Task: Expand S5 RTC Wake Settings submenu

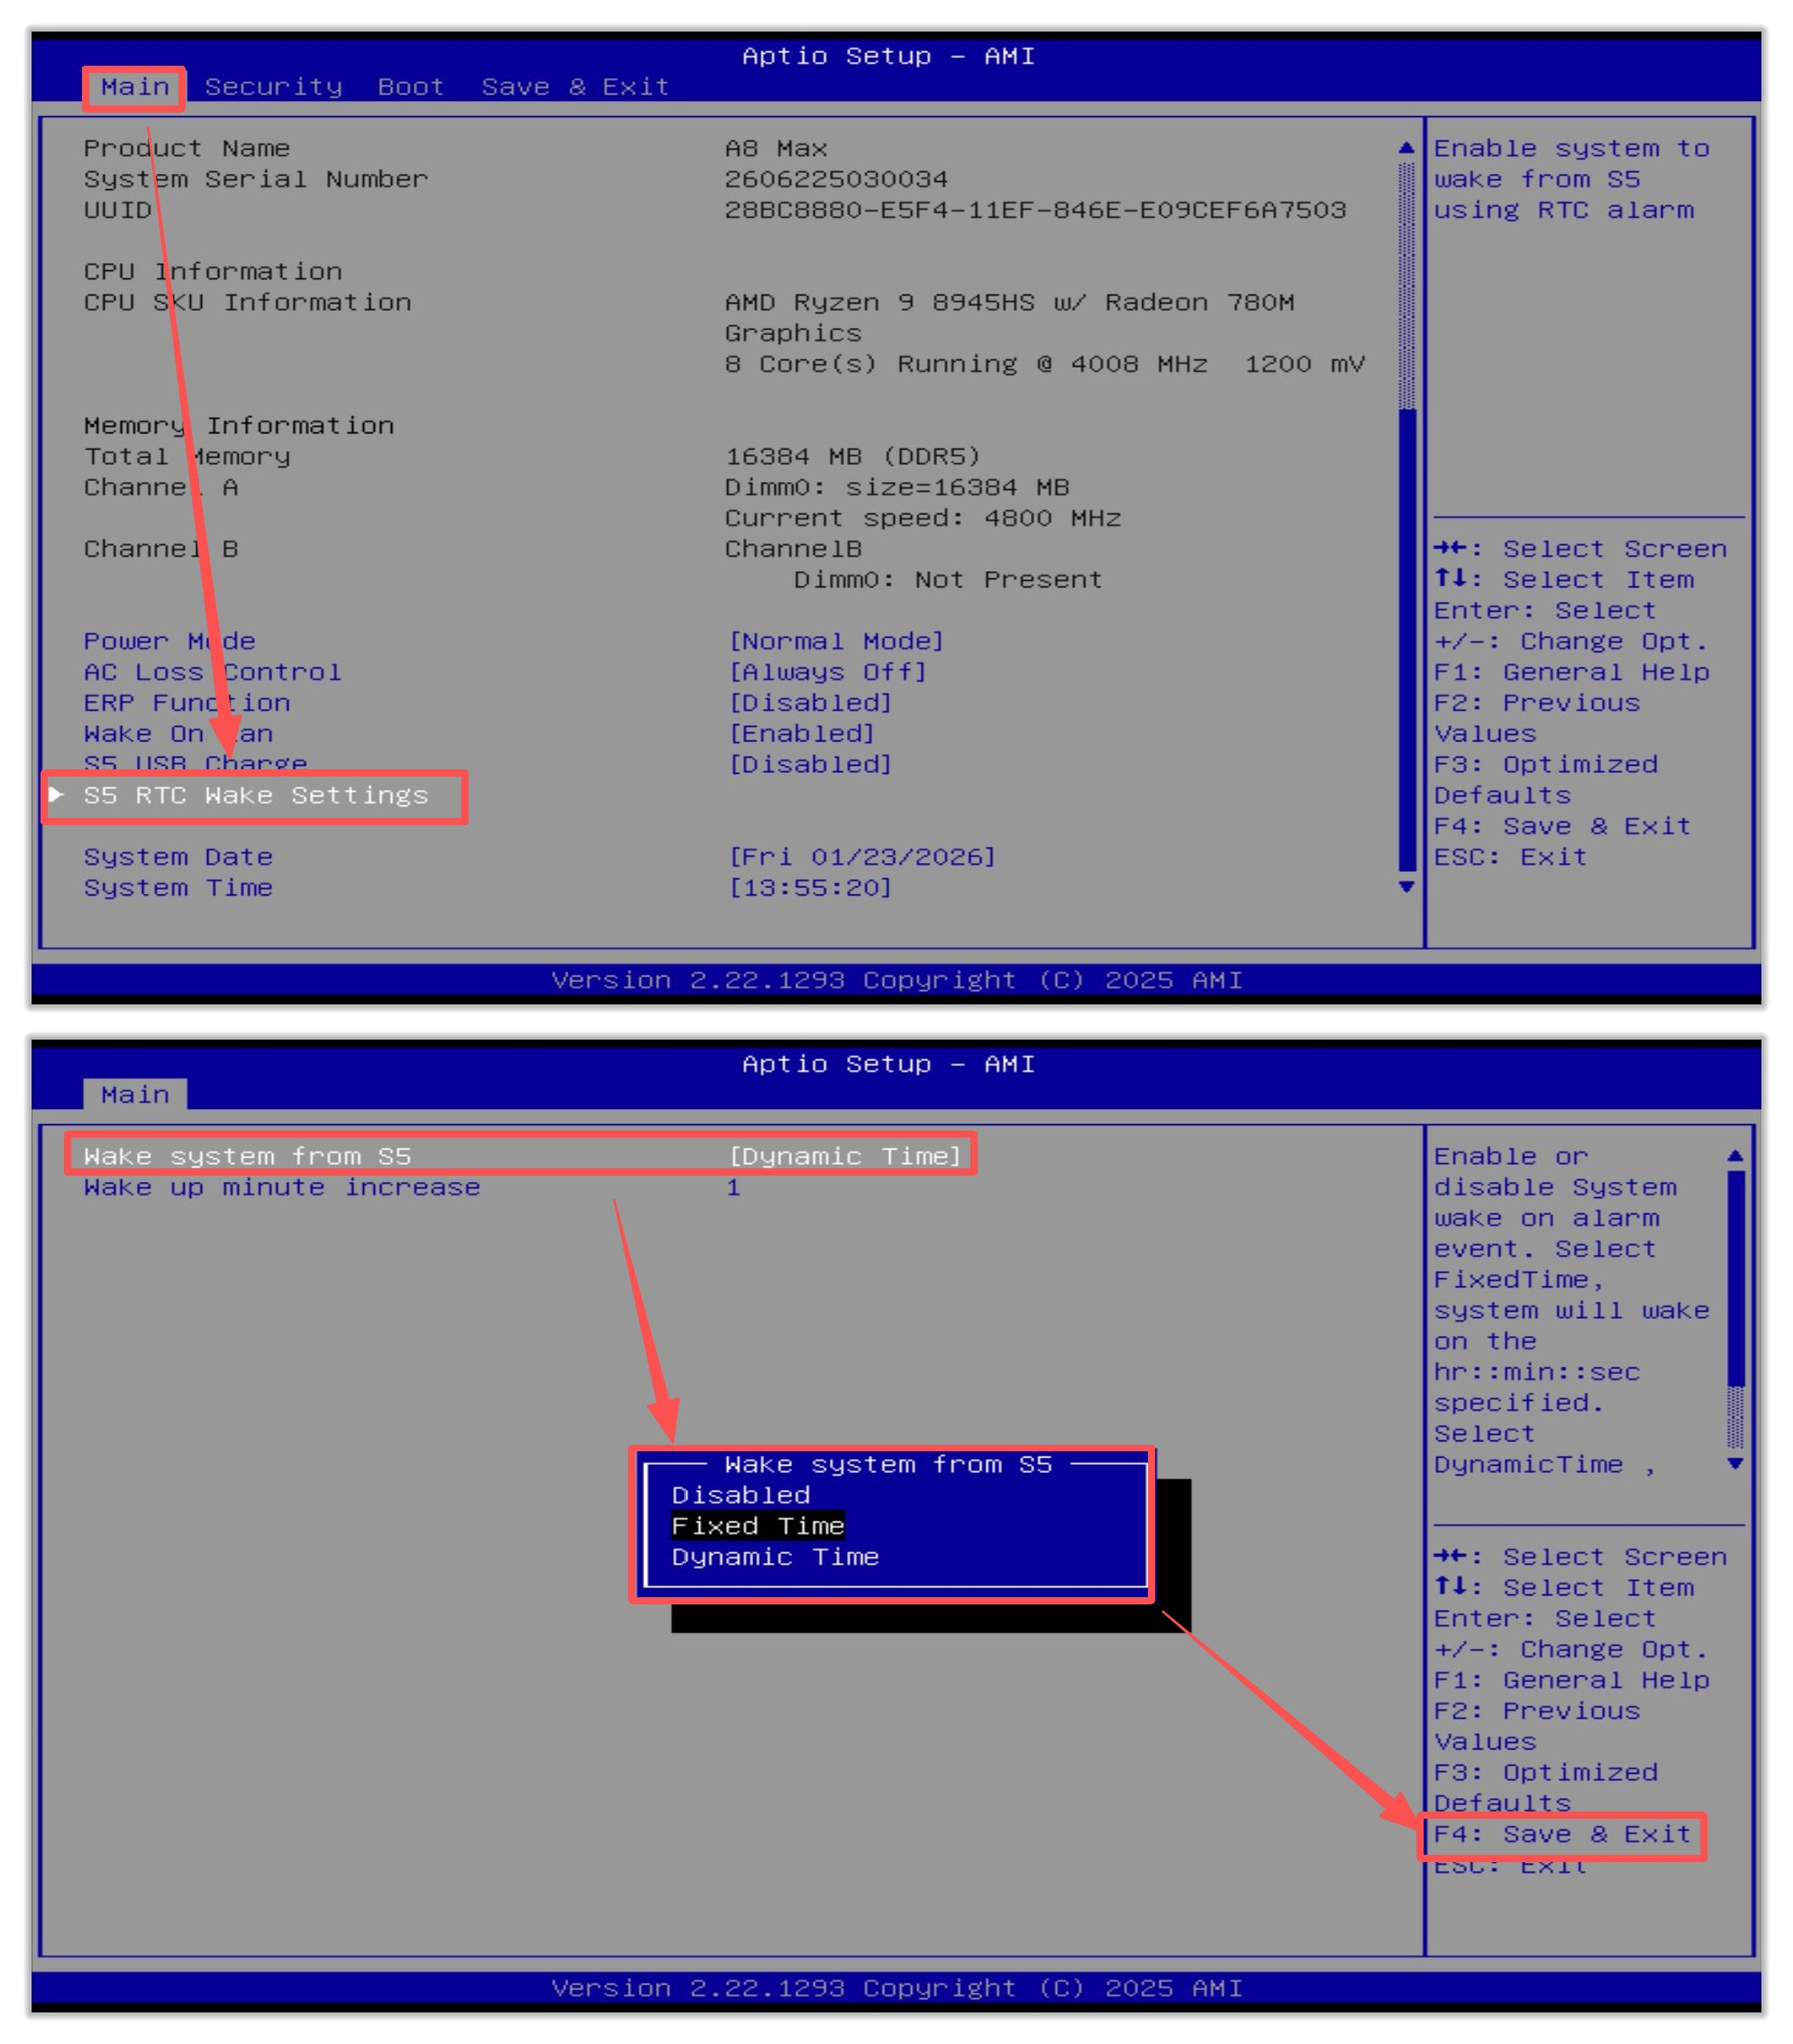Action: [255, 795]
